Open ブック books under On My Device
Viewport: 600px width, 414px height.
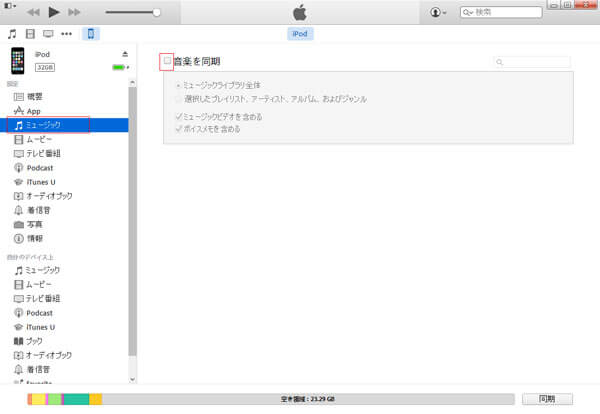tap(28, 341)
